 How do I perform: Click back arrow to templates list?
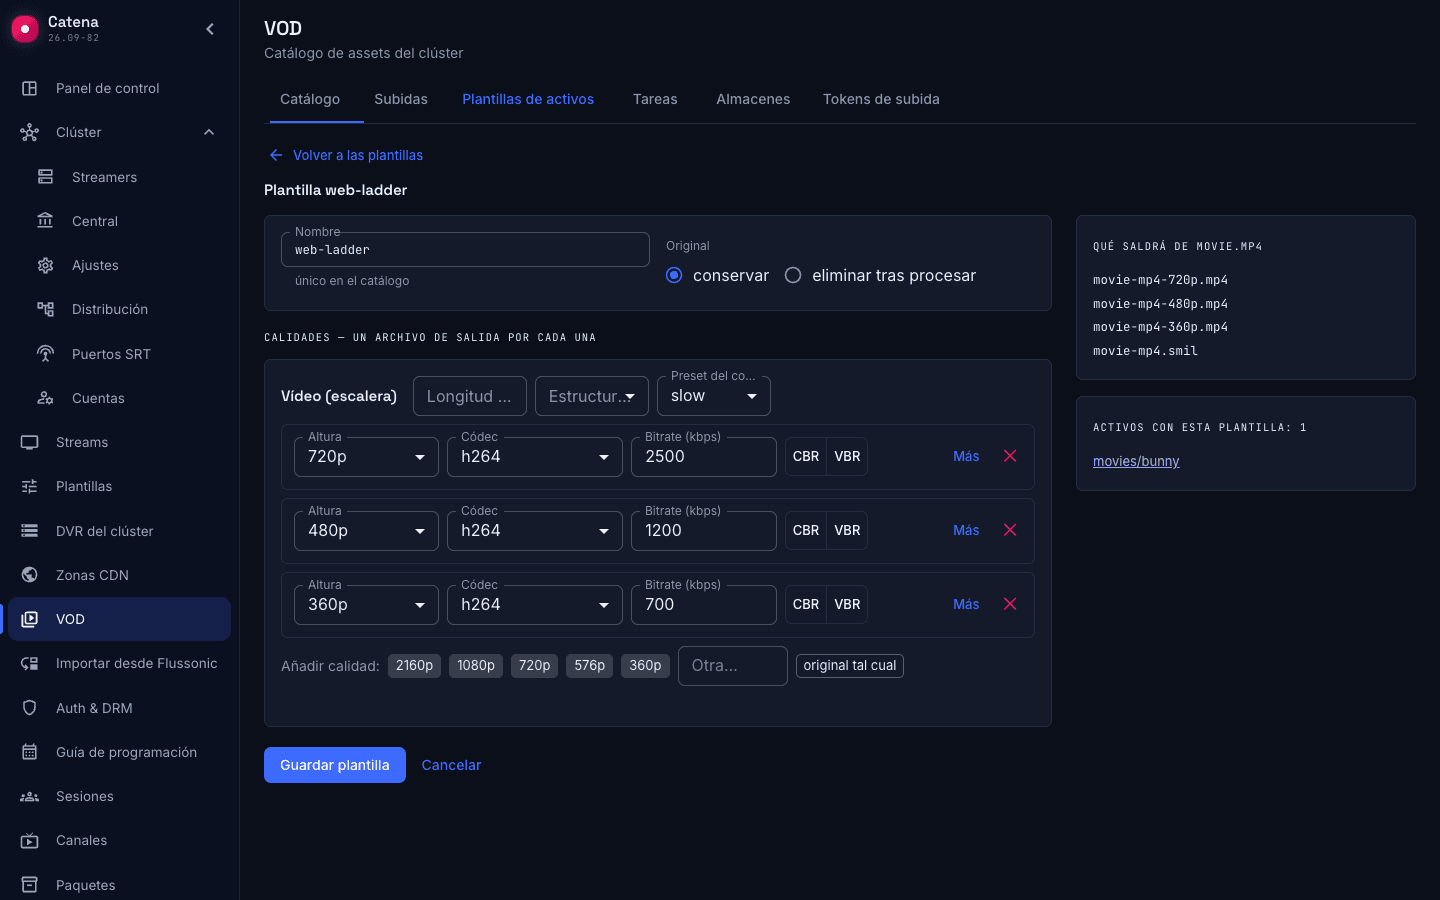[276, 155]
